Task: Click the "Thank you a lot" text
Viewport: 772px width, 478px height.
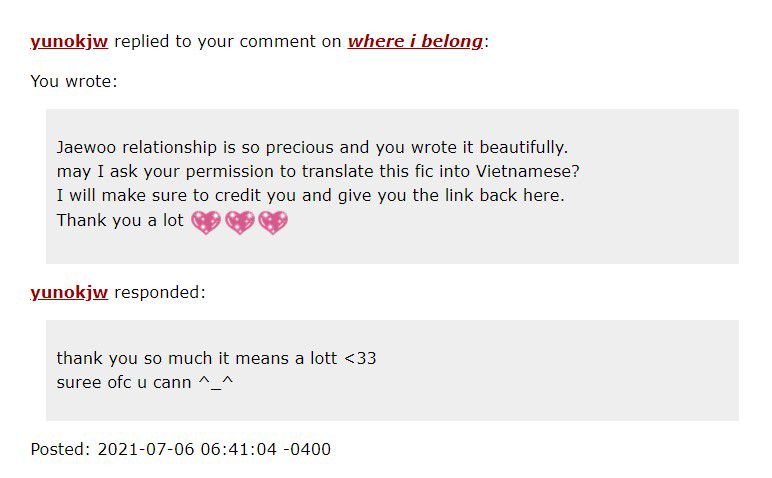Action: [120, 221]
